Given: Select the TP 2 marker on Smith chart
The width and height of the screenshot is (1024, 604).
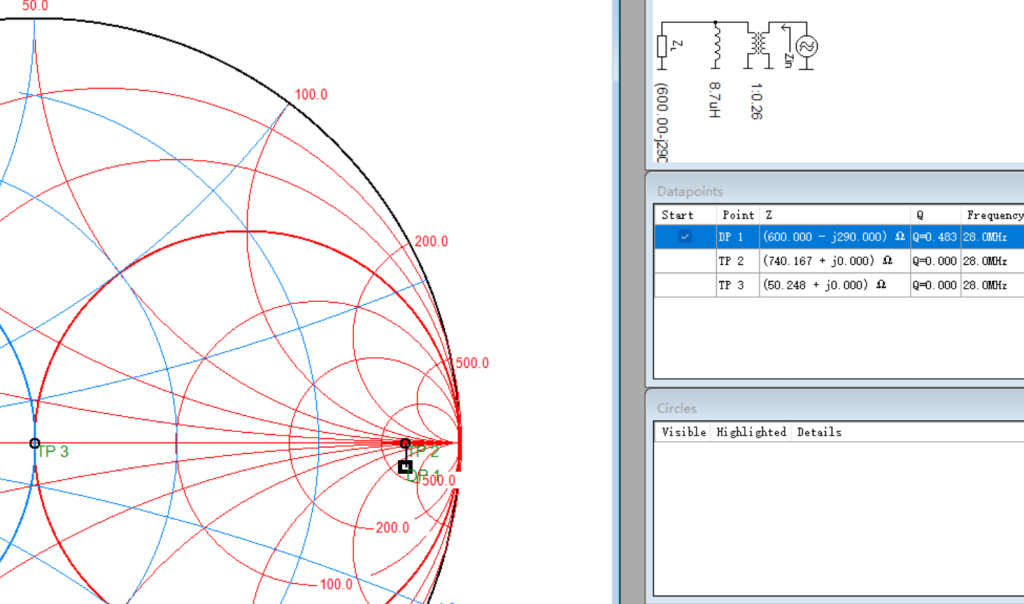Looking at the screenshot, I should tap(405, 443).
